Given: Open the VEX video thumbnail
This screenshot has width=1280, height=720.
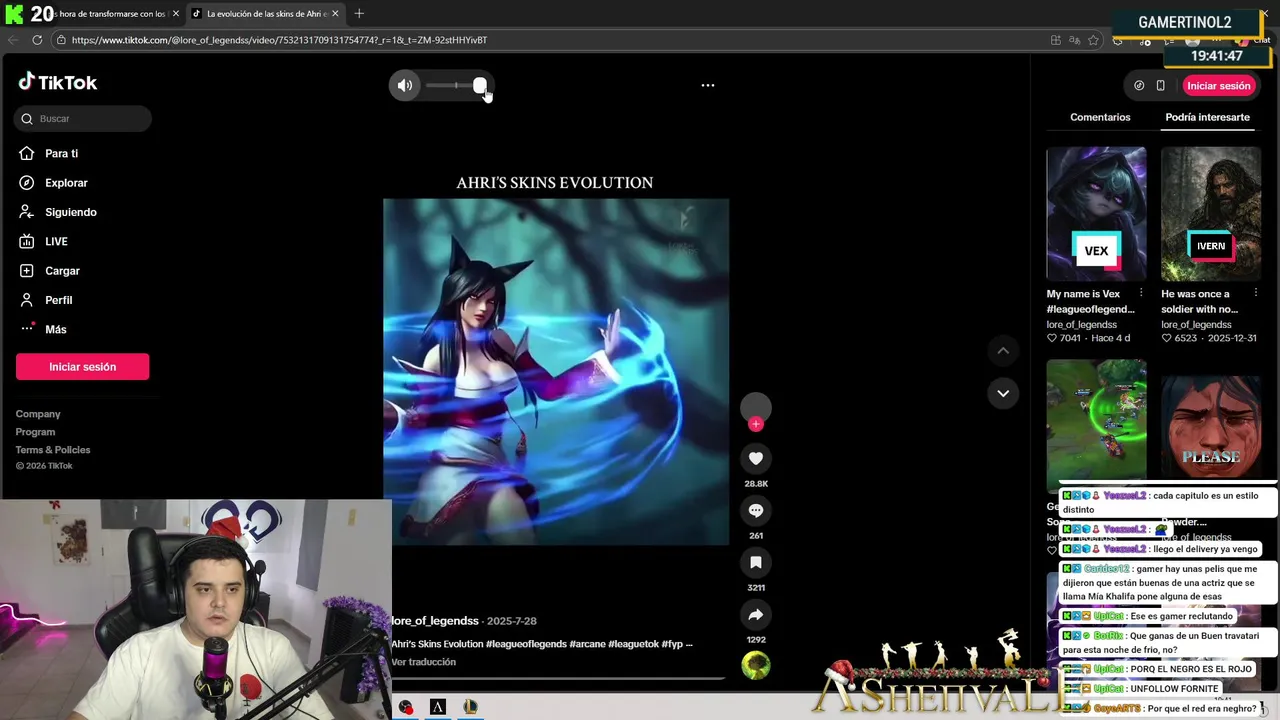Looking at the screenshot, I should (x=1096, y=214).
